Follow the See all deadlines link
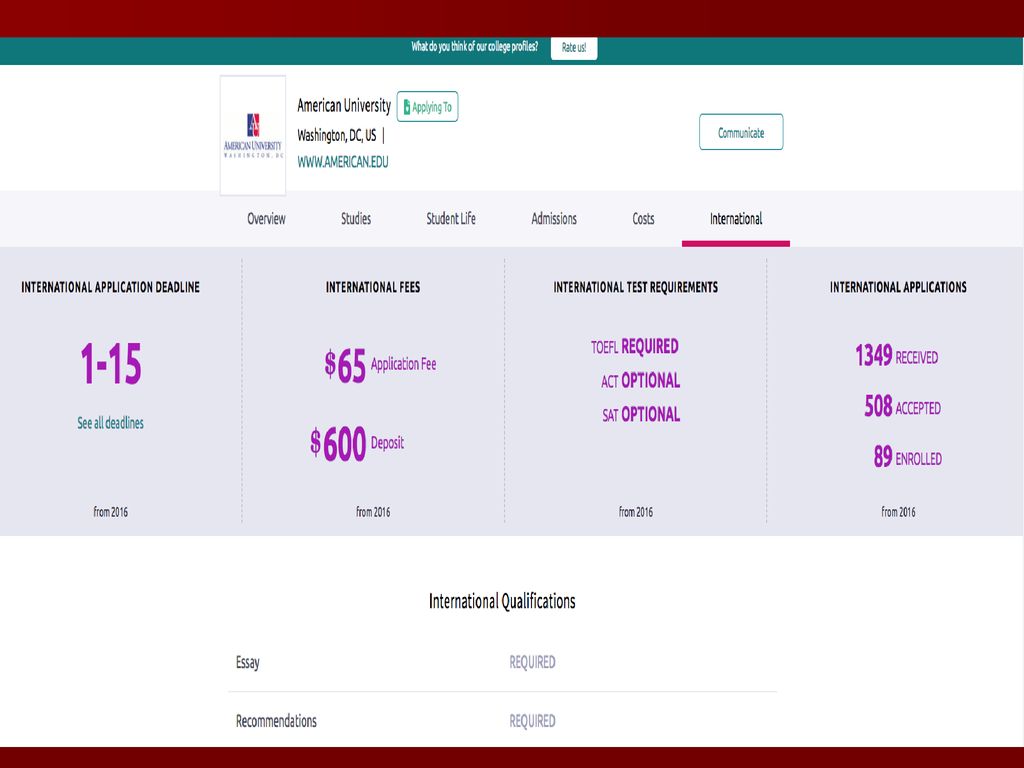This screenshot has width=1024, height=768. (110, 423)
